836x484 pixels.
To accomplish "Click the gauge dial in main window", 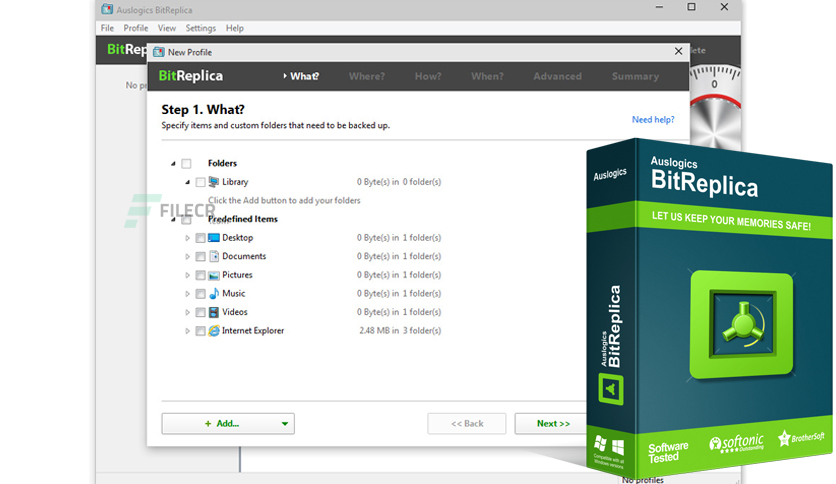I will coord(715,107).
